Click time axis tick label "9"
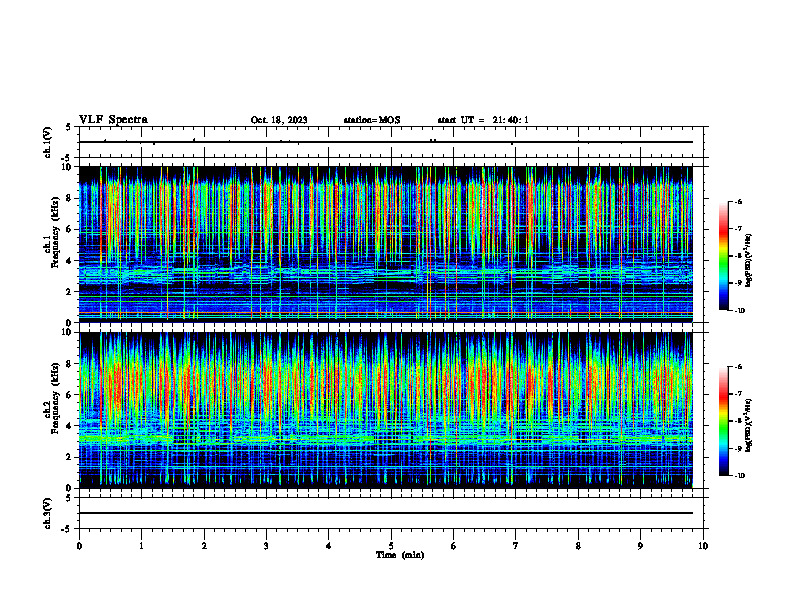This screenshot has width=792, height=612. click(x=640, y=546)
